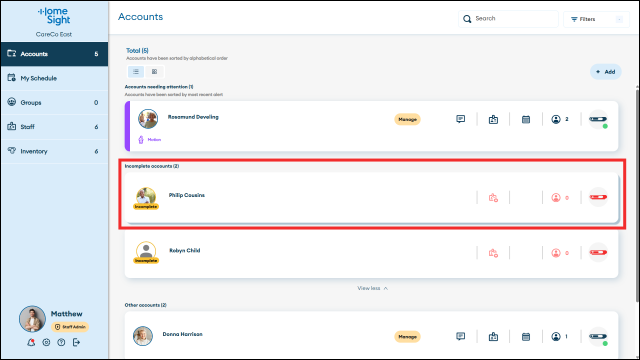The width and height of the screenshot is (640, 360).
Task: Open My Schedule in the sidebar
Action: (x=54, y=78)
